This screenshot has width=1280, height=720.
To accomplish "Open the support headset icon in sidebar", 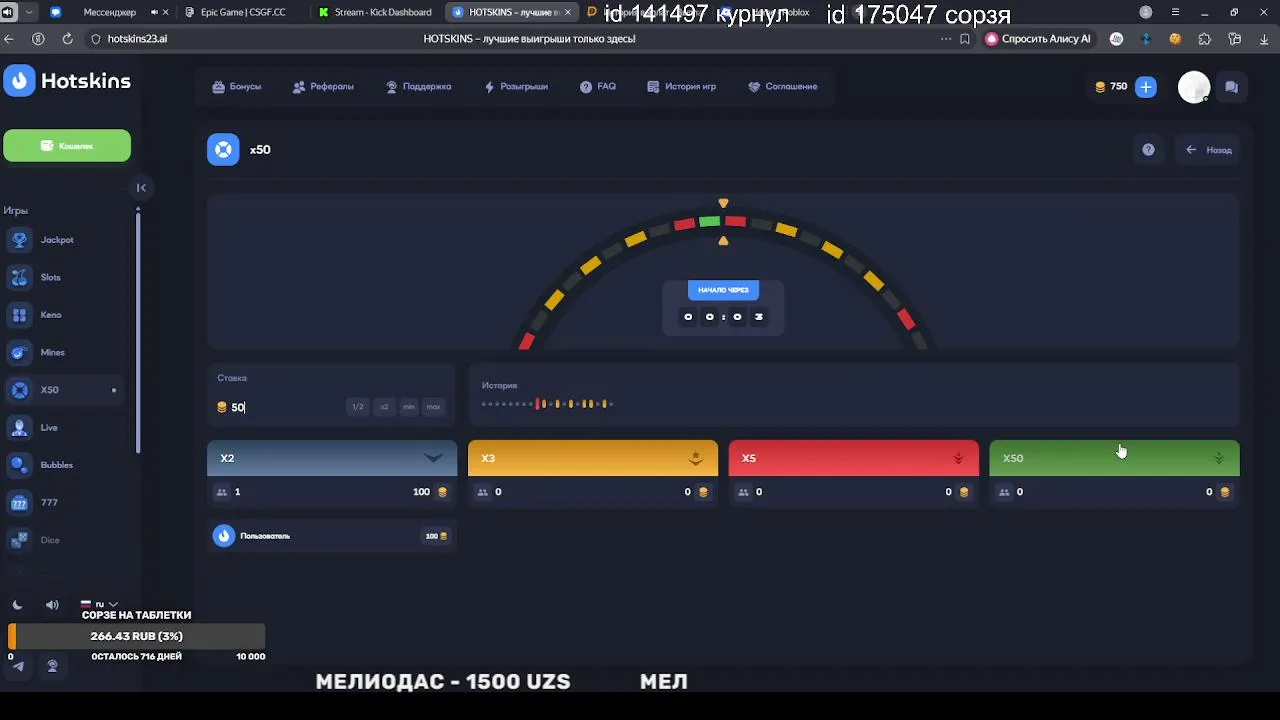I will pos(52,666).
